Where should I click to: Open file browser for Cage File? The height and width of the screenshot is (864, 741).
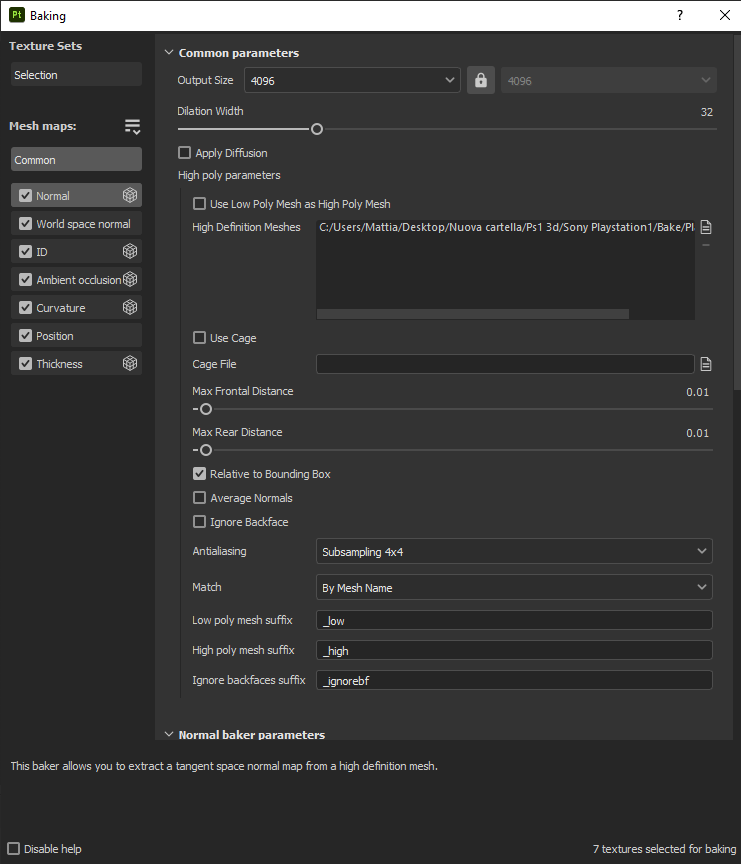706,364
